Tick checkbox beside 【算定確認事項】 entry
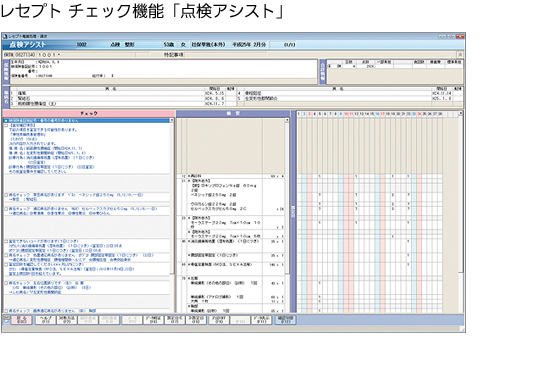 pyautogui.click(x=6, y=125)
